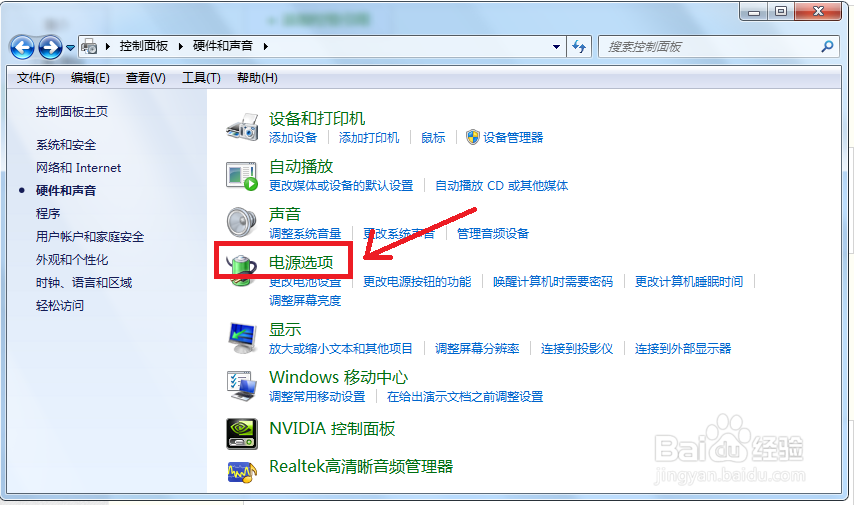
Task: Click 连接到外部显示器 link
Action: (x=683, y=349)
